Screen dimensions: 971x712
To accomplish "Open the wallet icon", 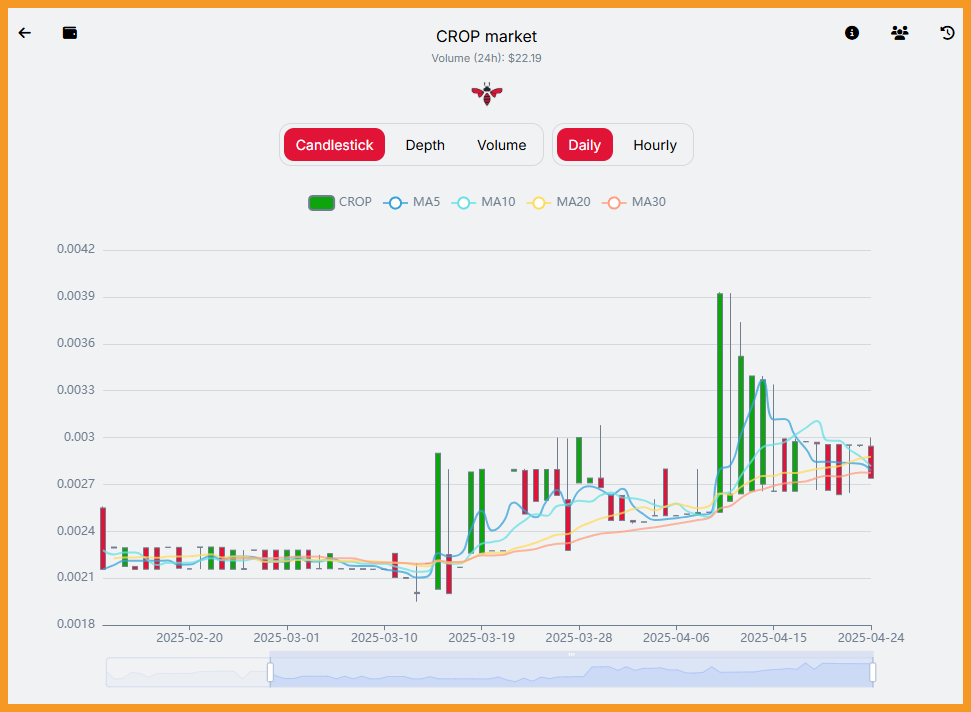I will pos(70,33).
